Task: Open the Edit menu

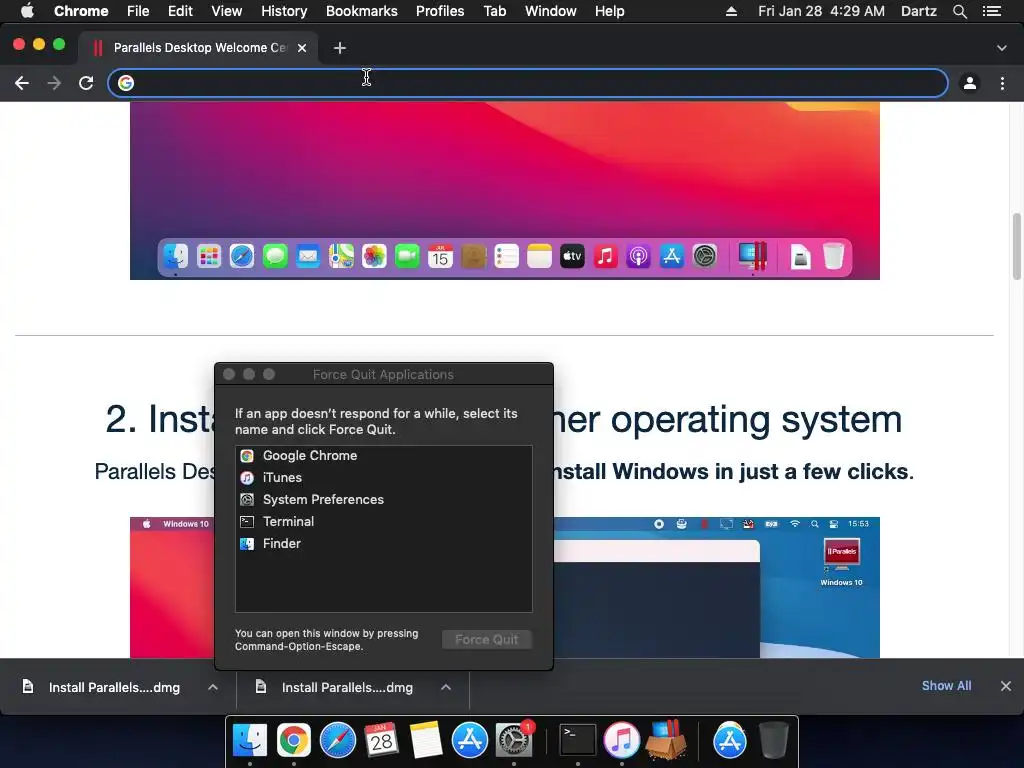Action: tap(180, 11)
